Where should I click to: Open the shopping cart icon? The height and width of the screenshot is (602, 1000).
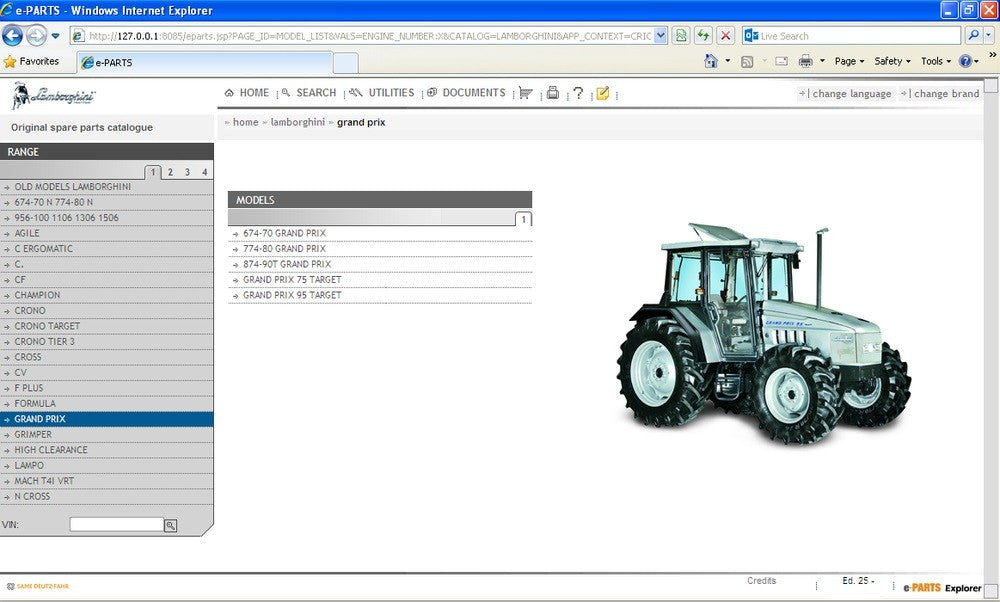click(x=526, y=93)
